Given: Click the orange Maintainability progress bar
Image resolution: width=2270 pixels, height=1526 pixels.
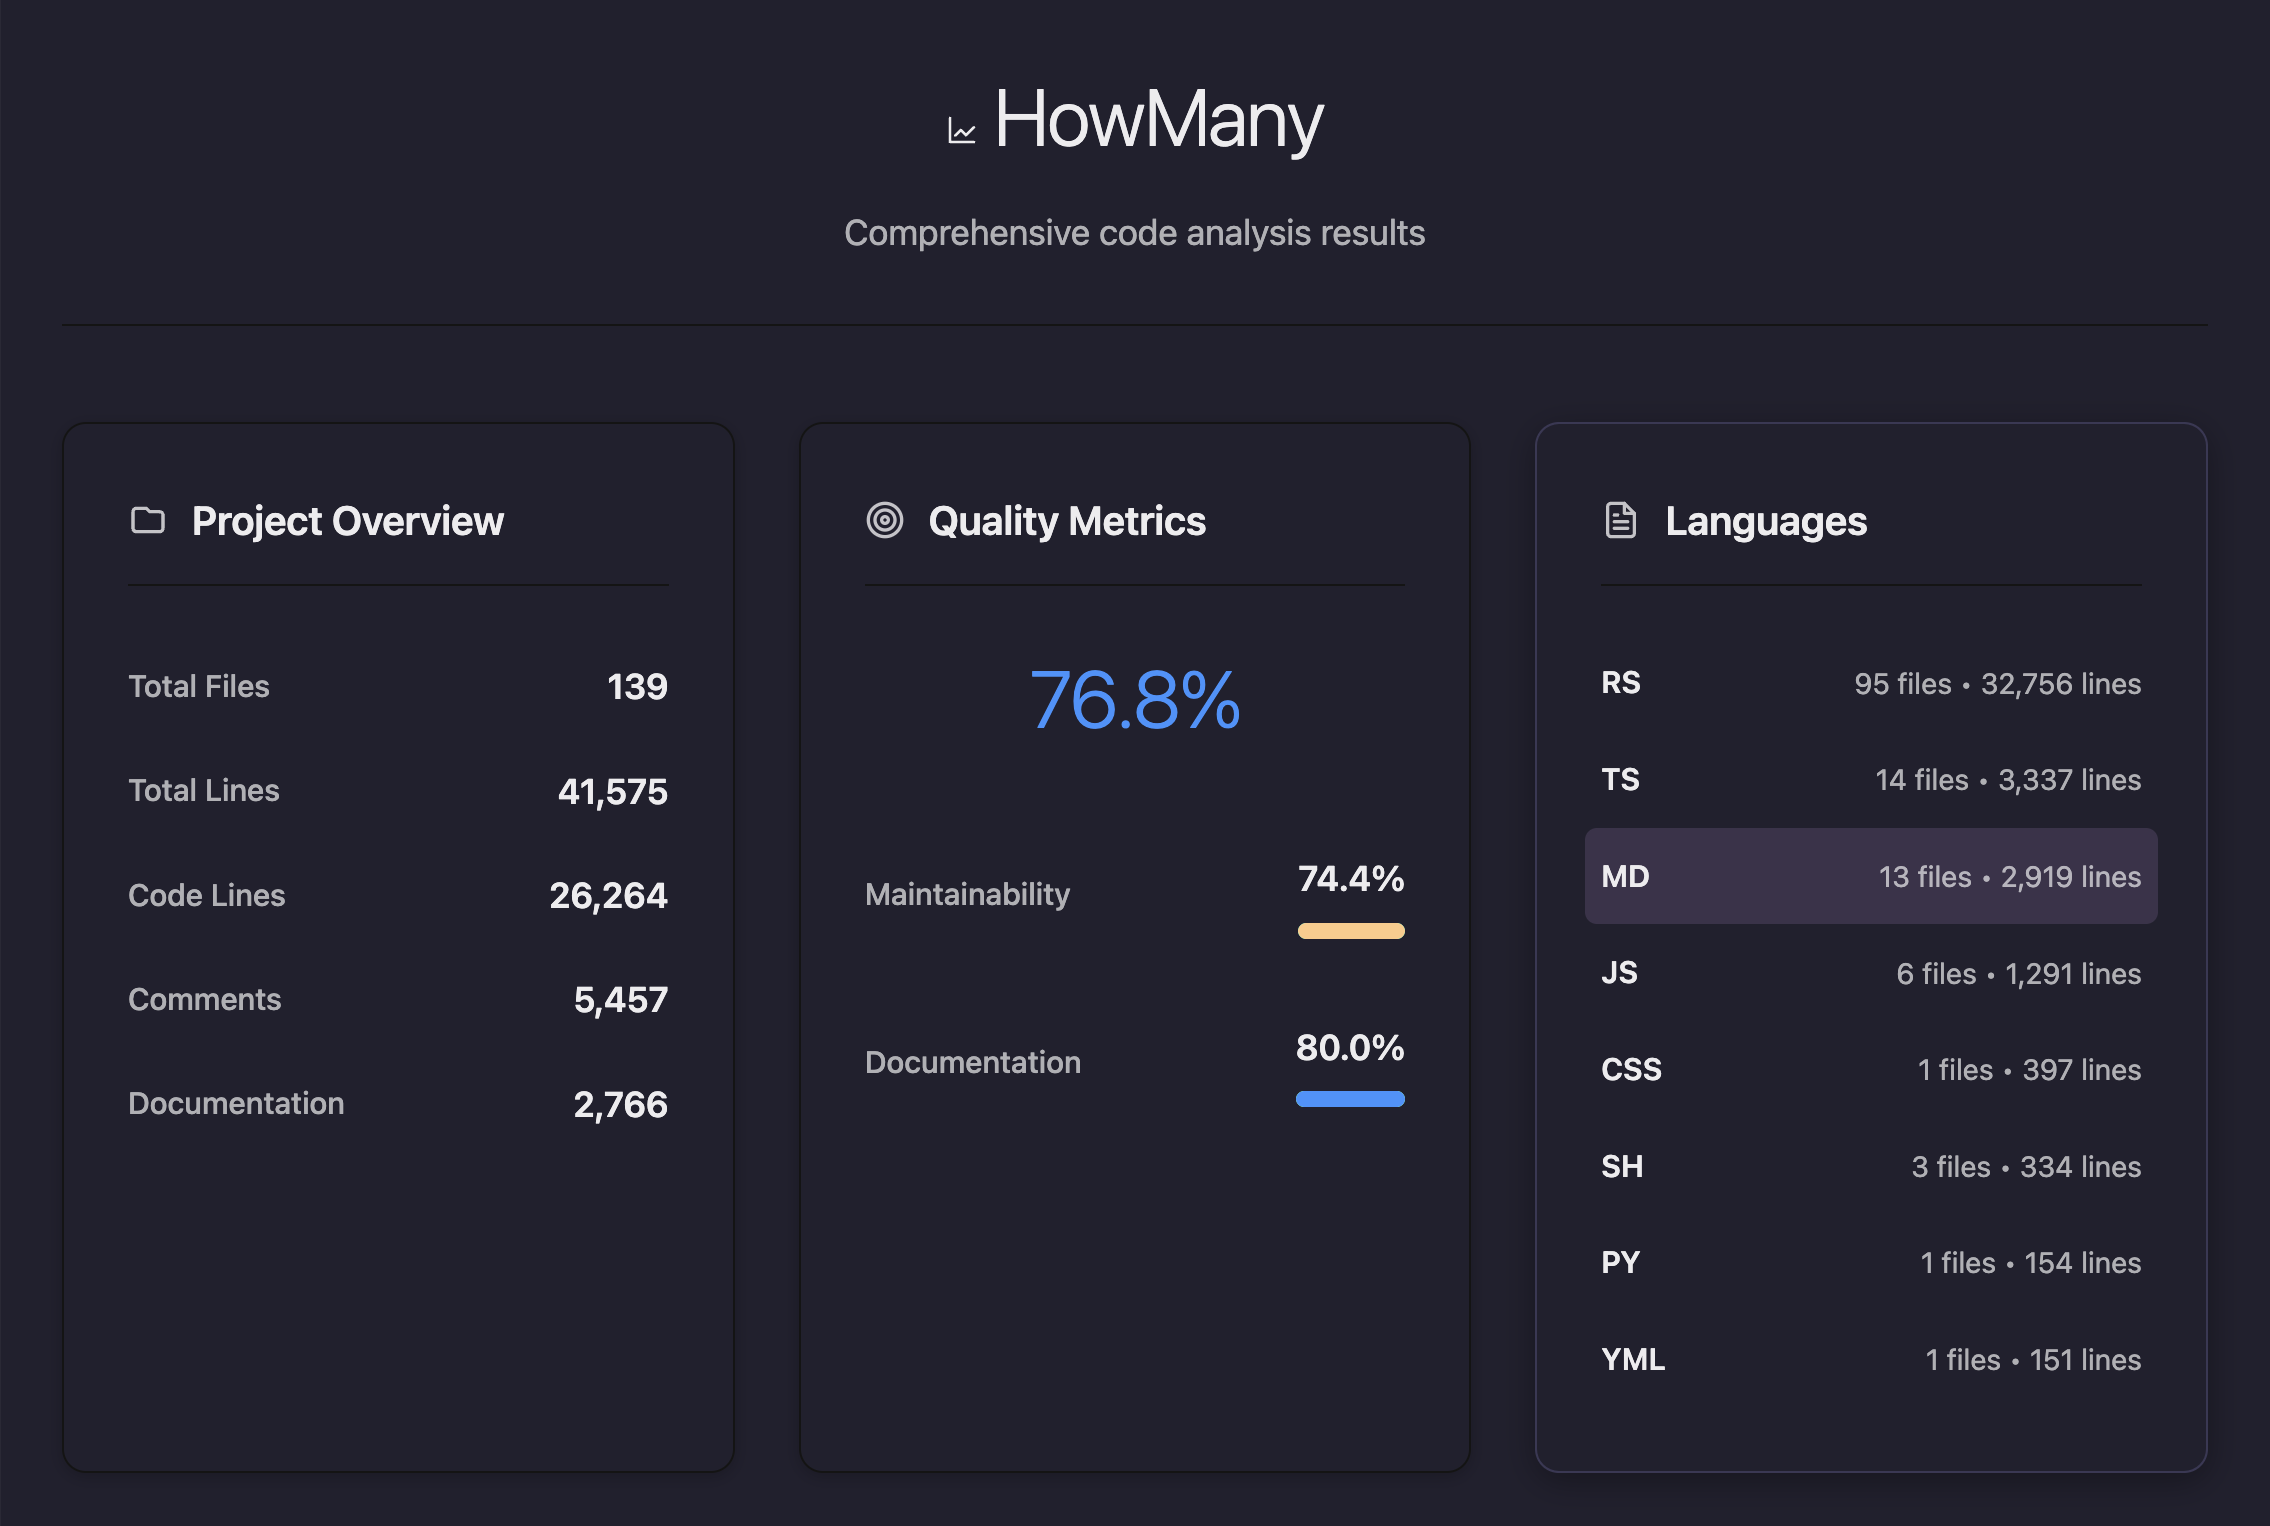Looking at the screenshot, I should pyautogui.click(x=1350, y=931).
